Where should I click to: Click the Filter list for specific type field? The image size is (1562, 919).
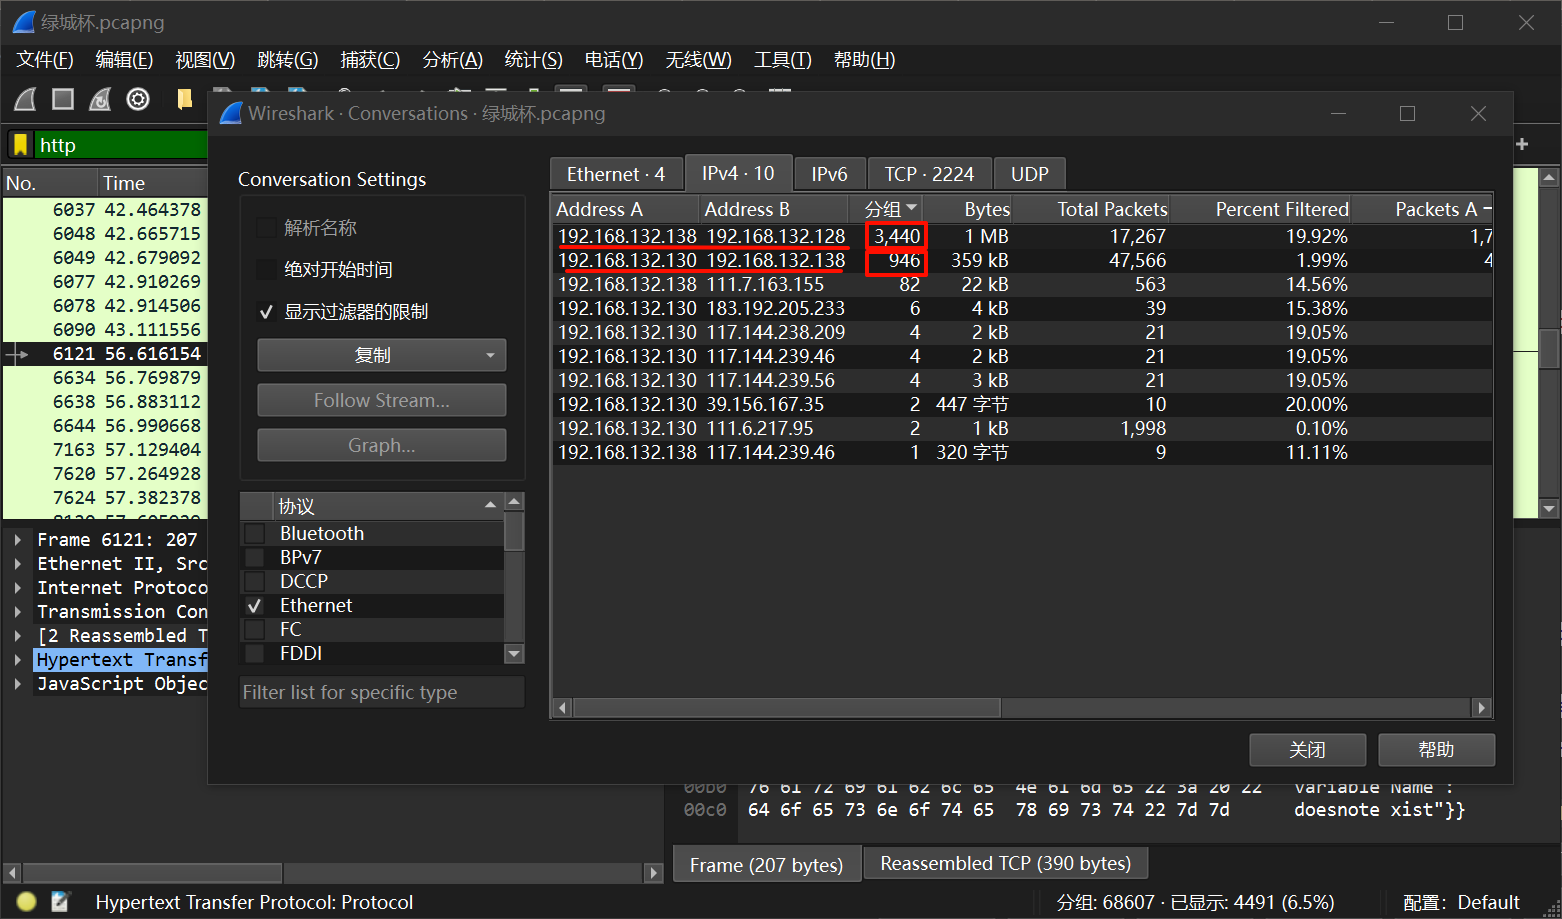coord(381,692)
